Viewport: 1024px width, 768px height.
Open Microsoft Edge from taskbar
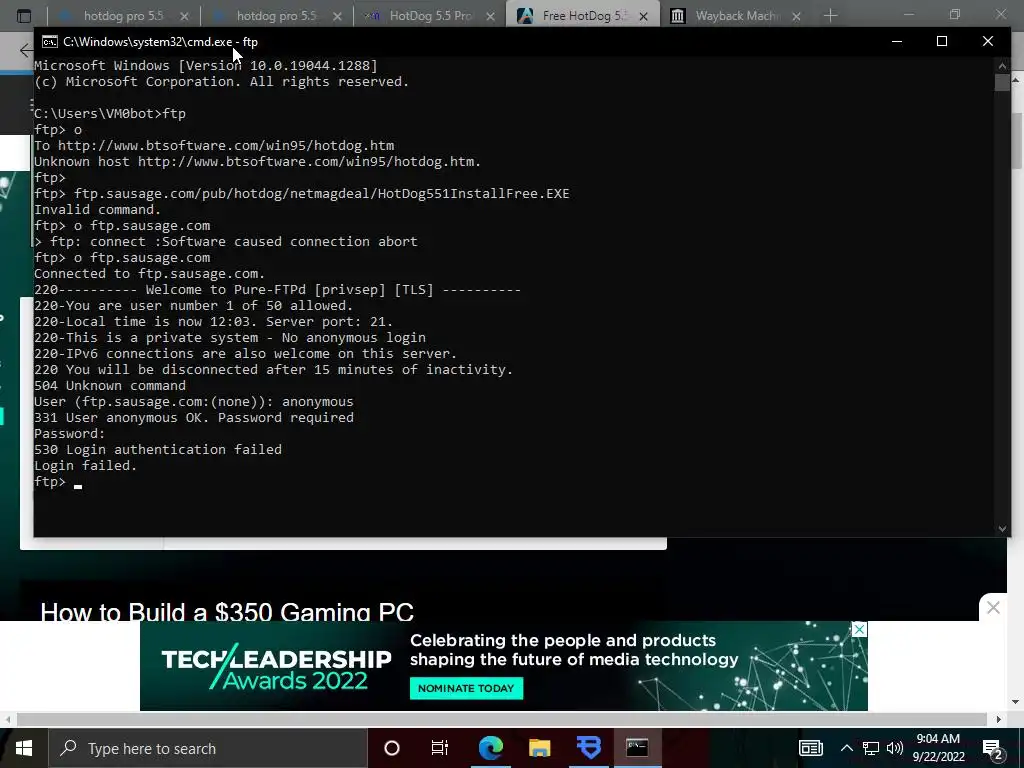(x=490, y=748)
